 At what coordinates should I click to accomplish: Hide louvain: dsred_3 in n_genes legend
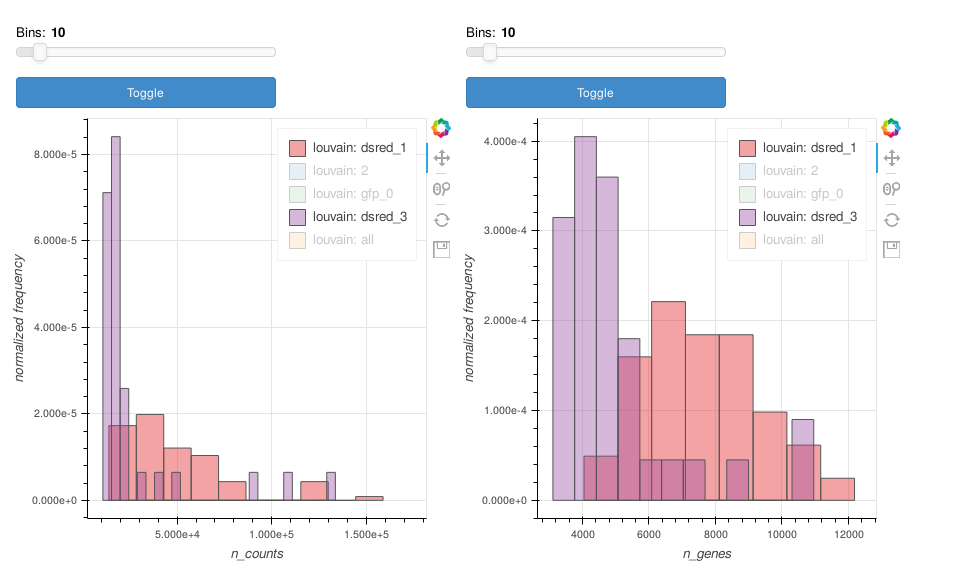coord(796,217)
